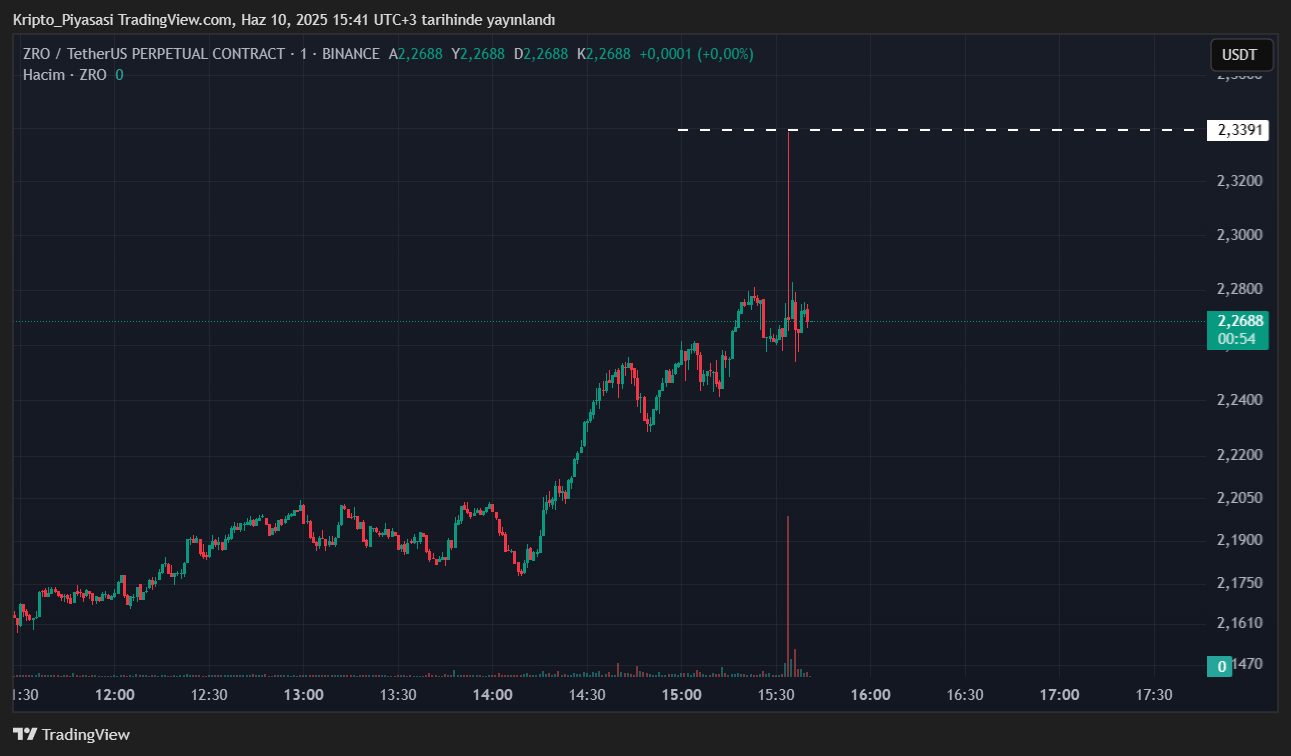Click the tall red spike candle wick
Screen dimensions: 1291x756
pos(788,200)
